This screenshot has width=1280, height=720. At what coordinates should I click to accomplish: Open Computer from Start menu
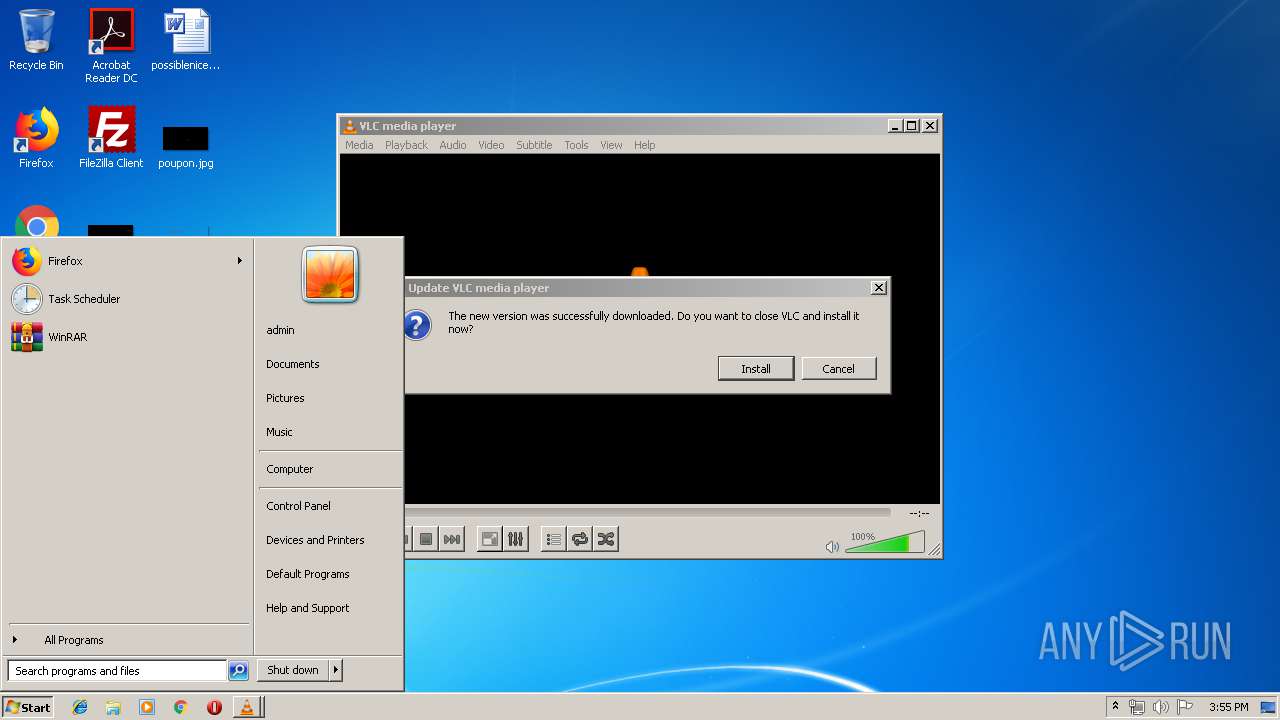330,469
